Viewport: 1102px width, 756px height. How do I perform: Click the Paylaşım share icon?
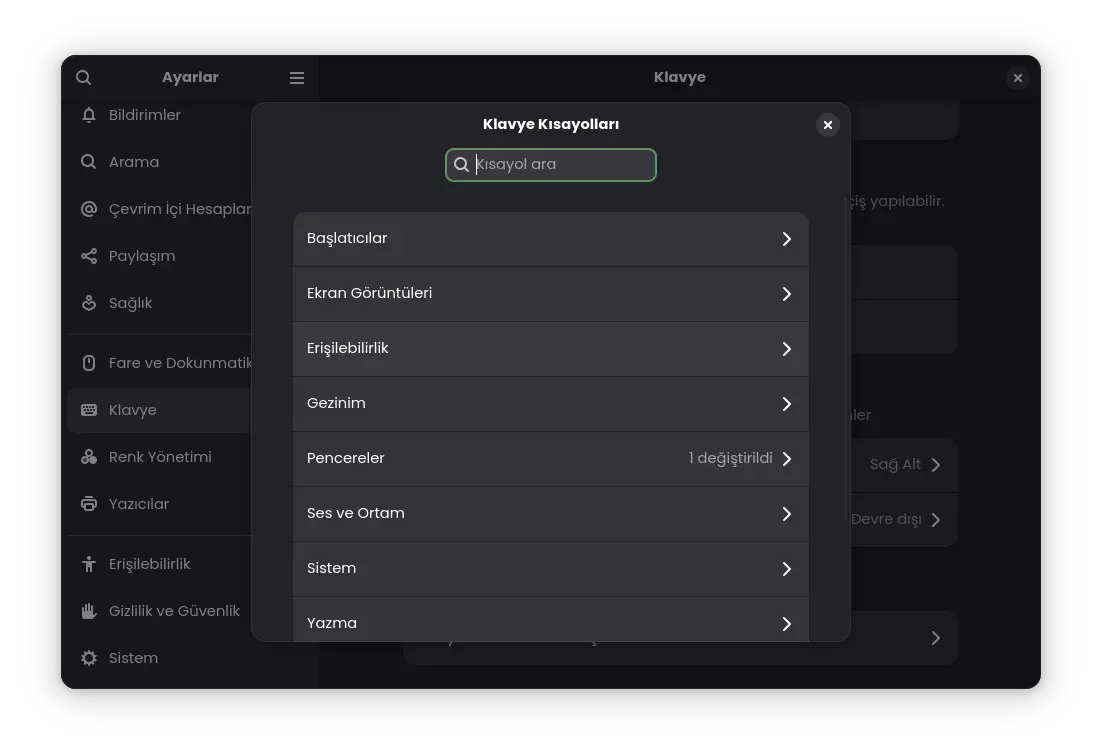[89, 256]
